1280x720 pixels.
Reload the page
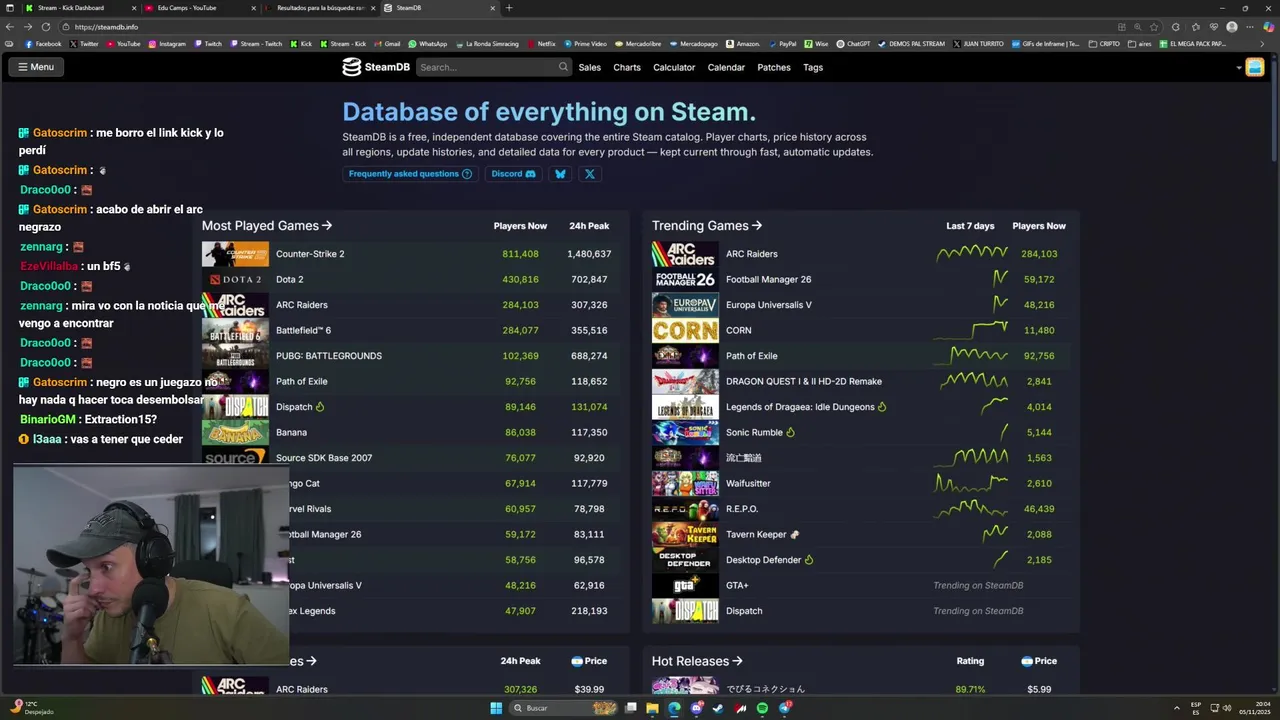click(x=45, y=27)
